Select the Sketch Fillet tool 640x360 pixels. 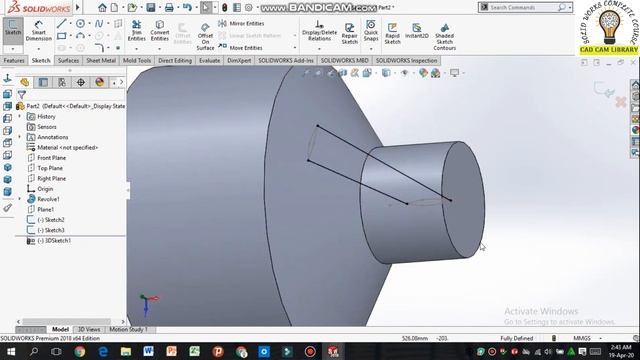[x=99, y=48]
